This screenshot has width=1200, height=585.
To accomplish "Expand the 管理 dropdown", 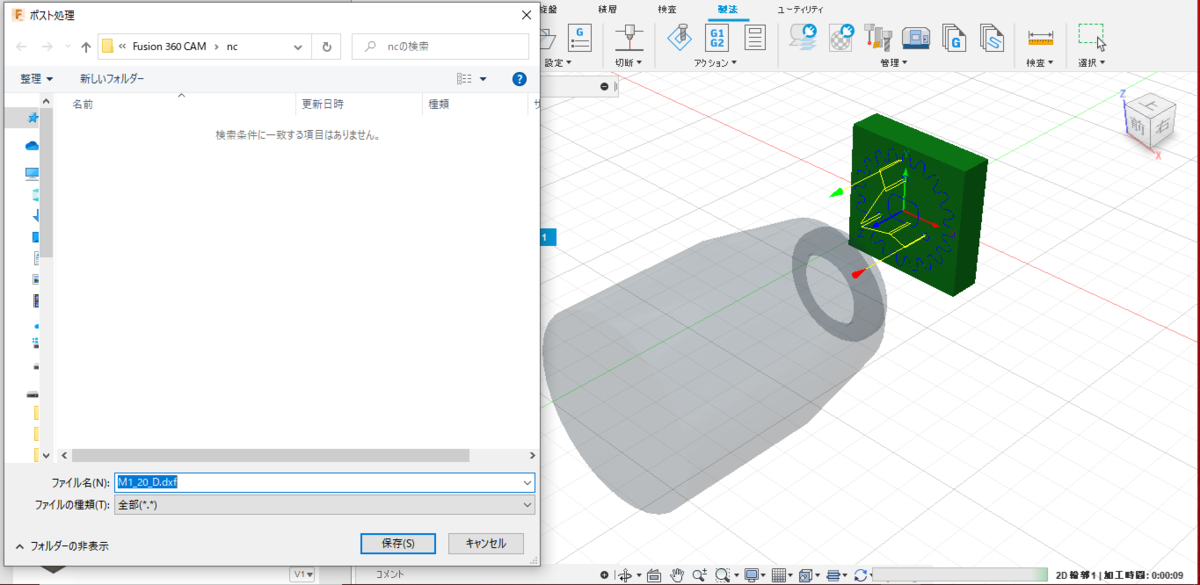I will coord(894,62).
